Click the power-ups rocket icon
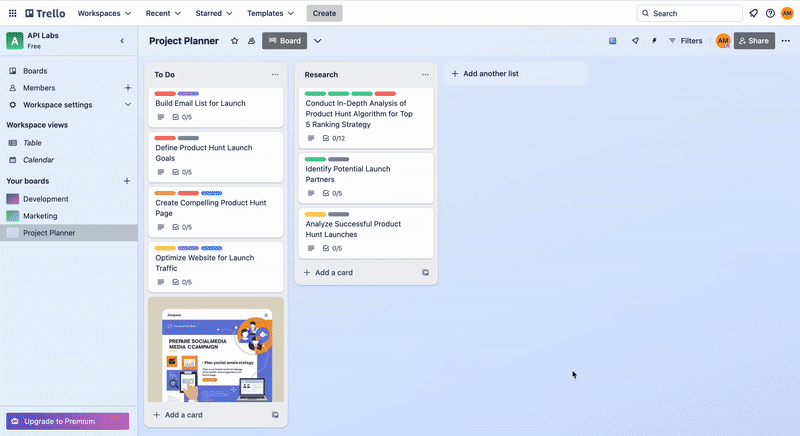 [634, 41]
